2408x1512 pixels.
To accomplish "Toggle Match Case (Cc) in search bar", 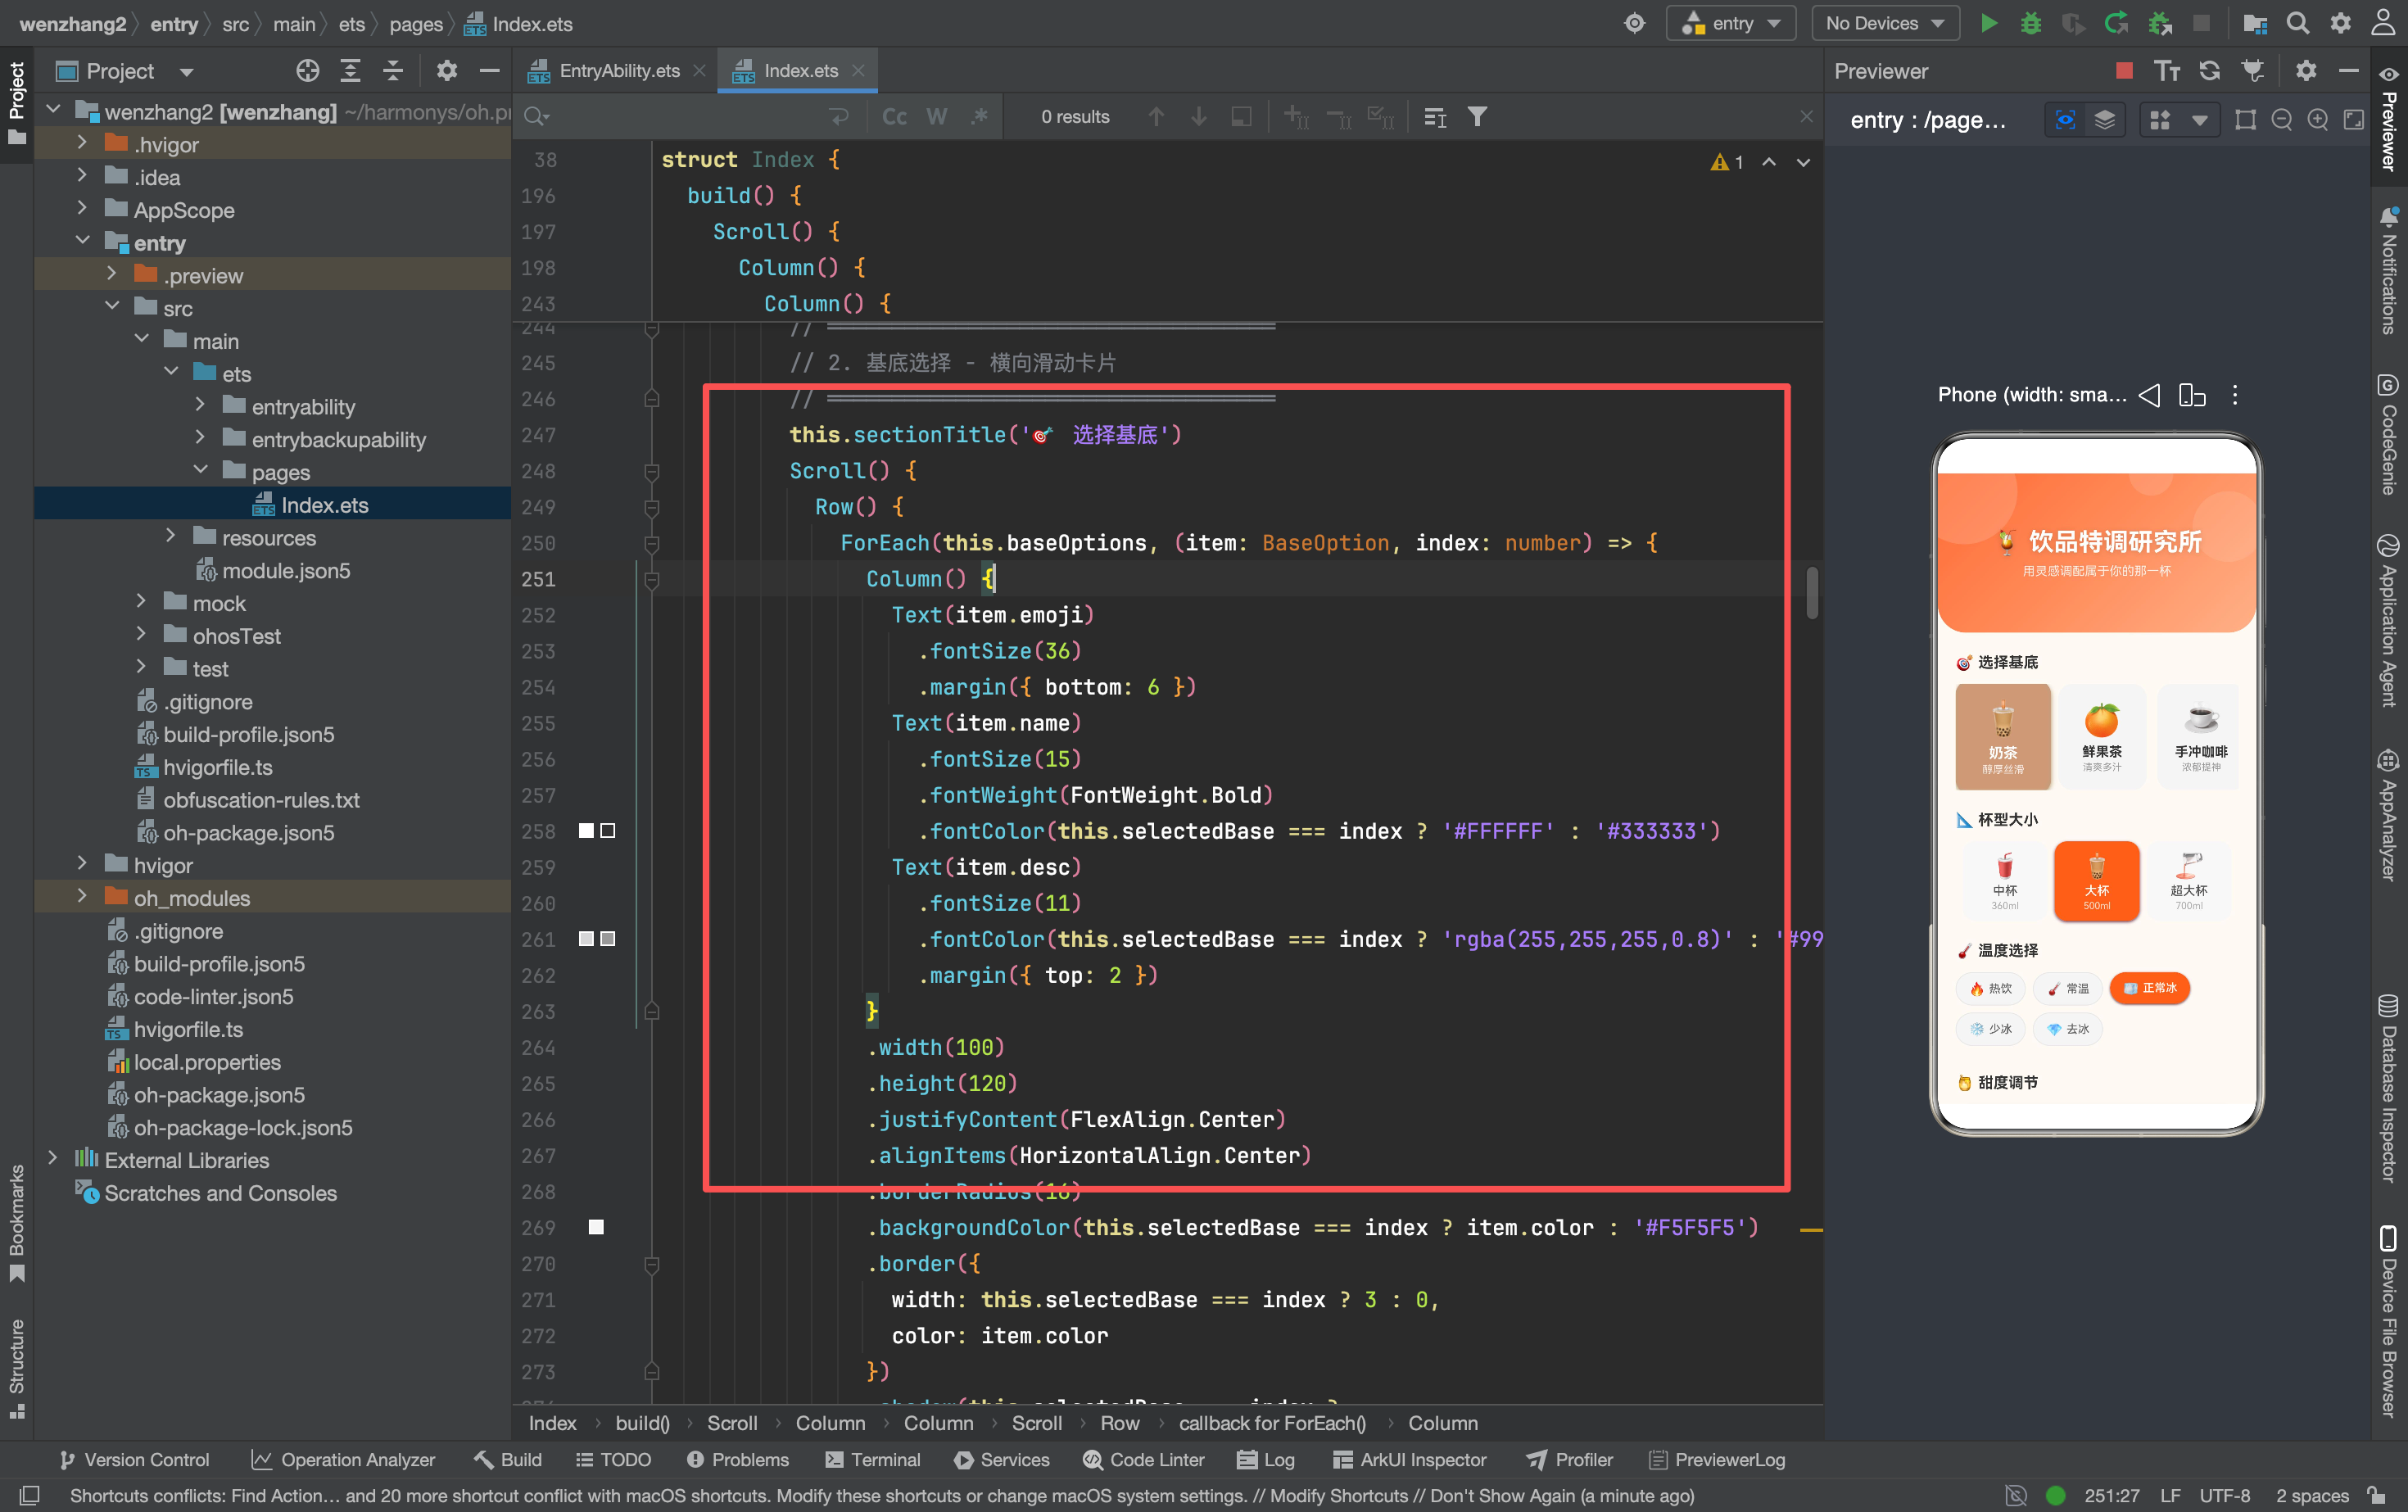I will coord(894,117).
